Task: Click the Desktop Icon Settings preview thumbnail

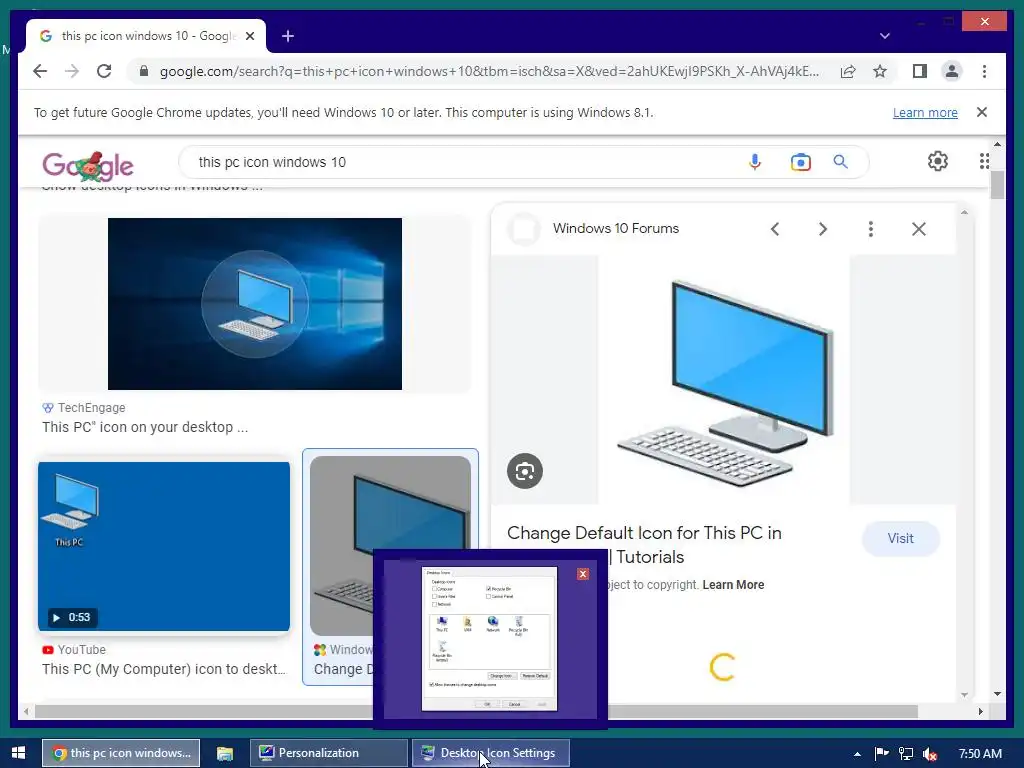Action: (x=490, y=639)
